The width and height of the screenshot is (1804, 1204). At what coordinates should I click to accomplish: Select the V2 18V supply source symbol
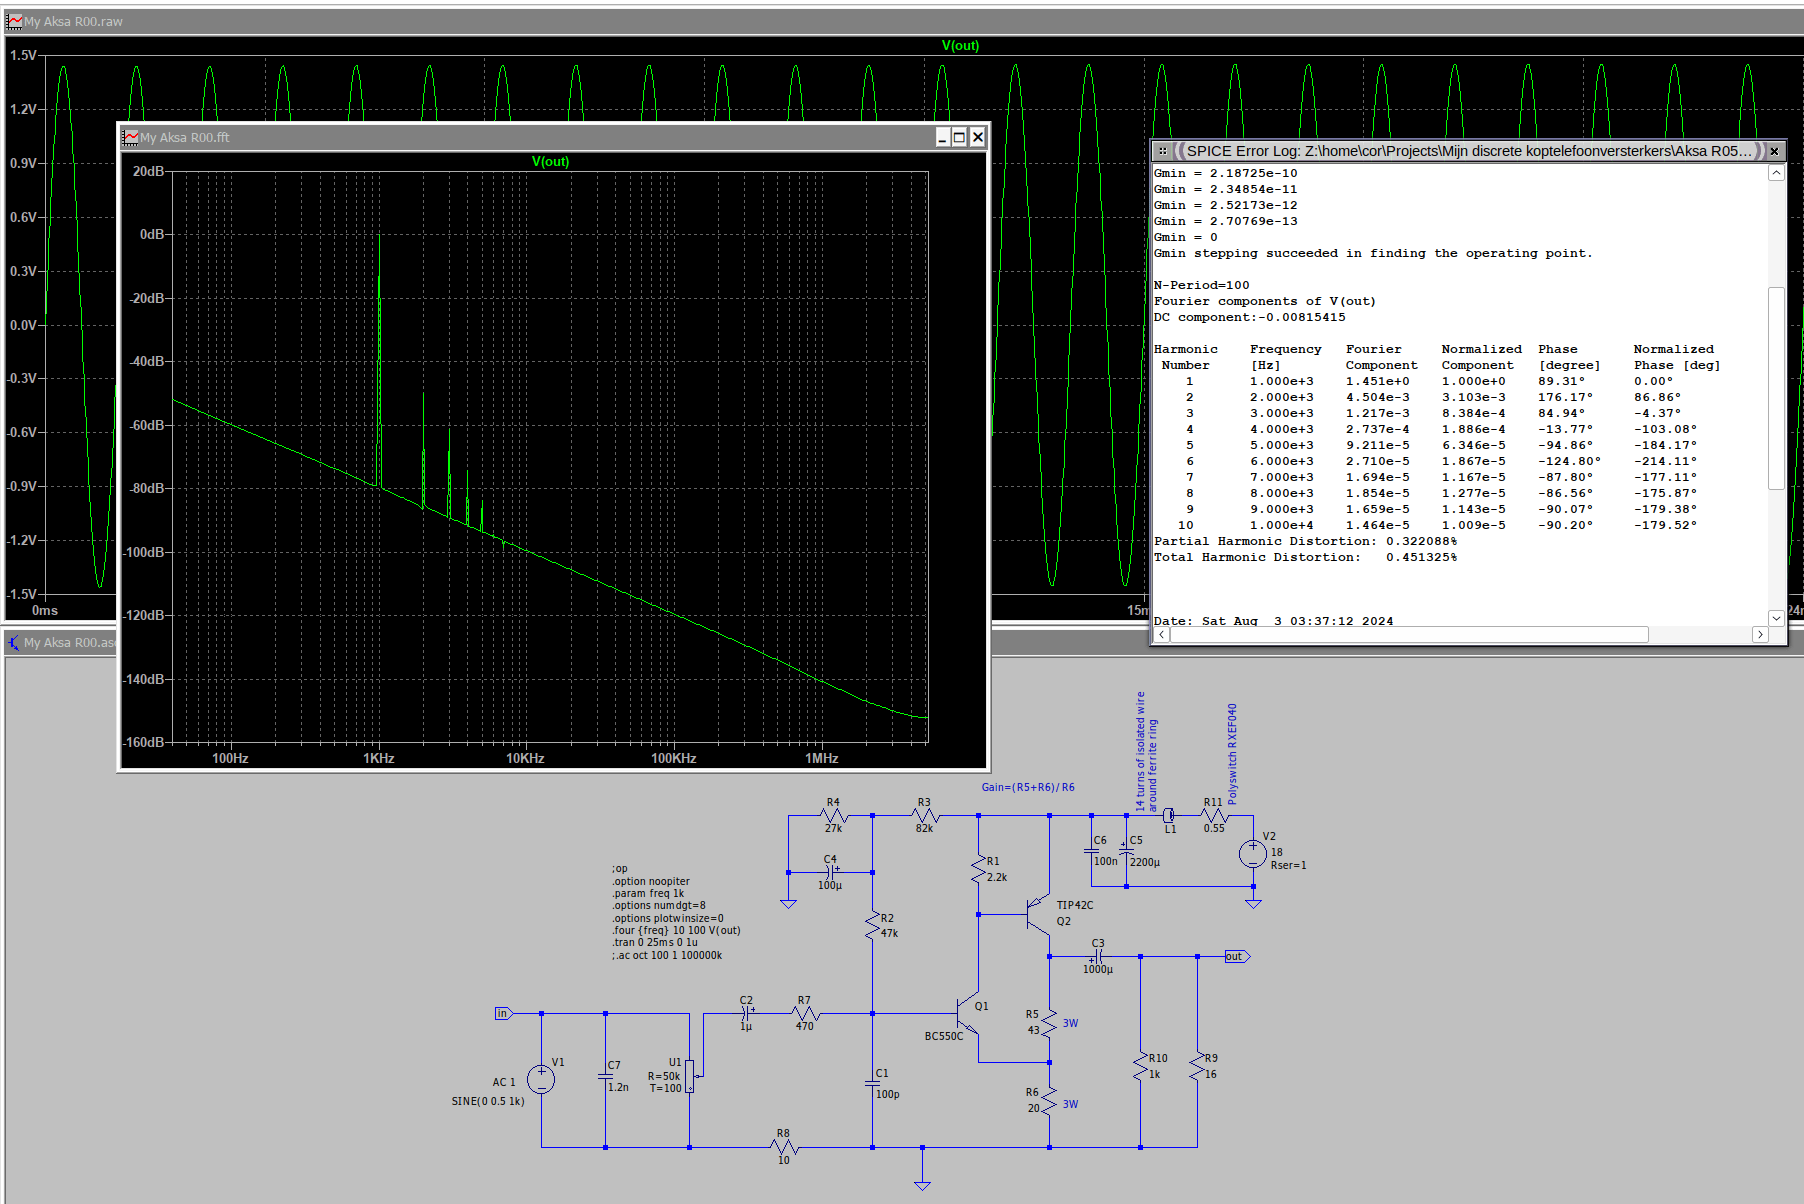(1253, 853)
